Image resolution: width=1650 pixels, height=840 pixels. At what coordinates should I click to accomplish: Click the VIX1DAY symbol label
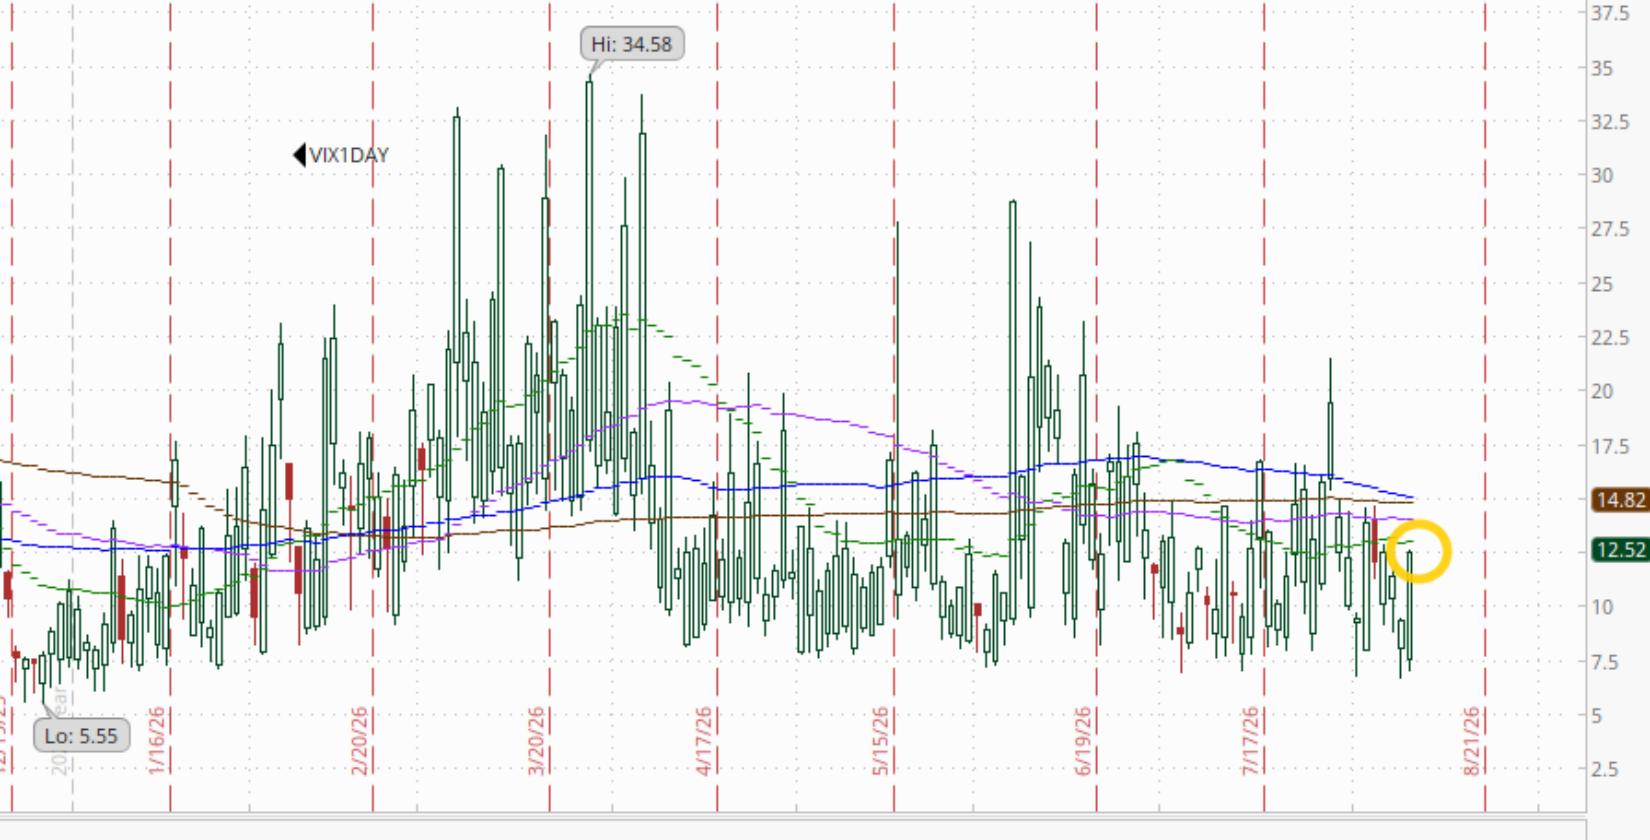[x=348, y=155]
